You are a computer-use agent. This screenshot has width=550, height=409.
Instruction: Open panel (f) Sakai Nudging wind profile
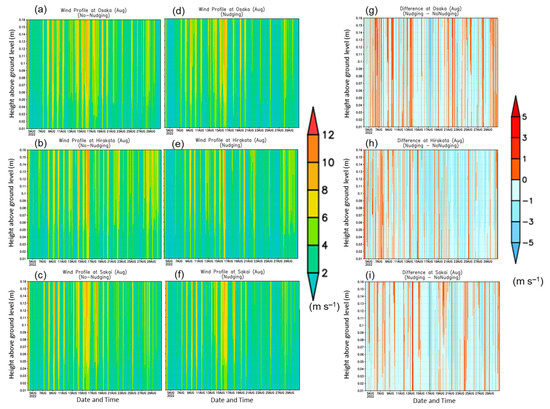pos(232,335)
